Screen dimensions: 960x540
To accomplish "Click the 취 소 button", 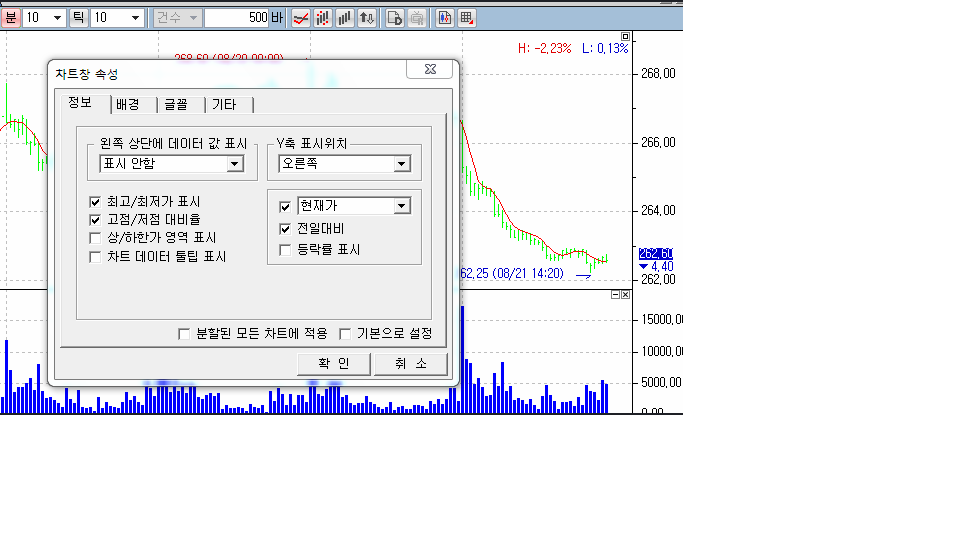I will [x=411, y=364].
